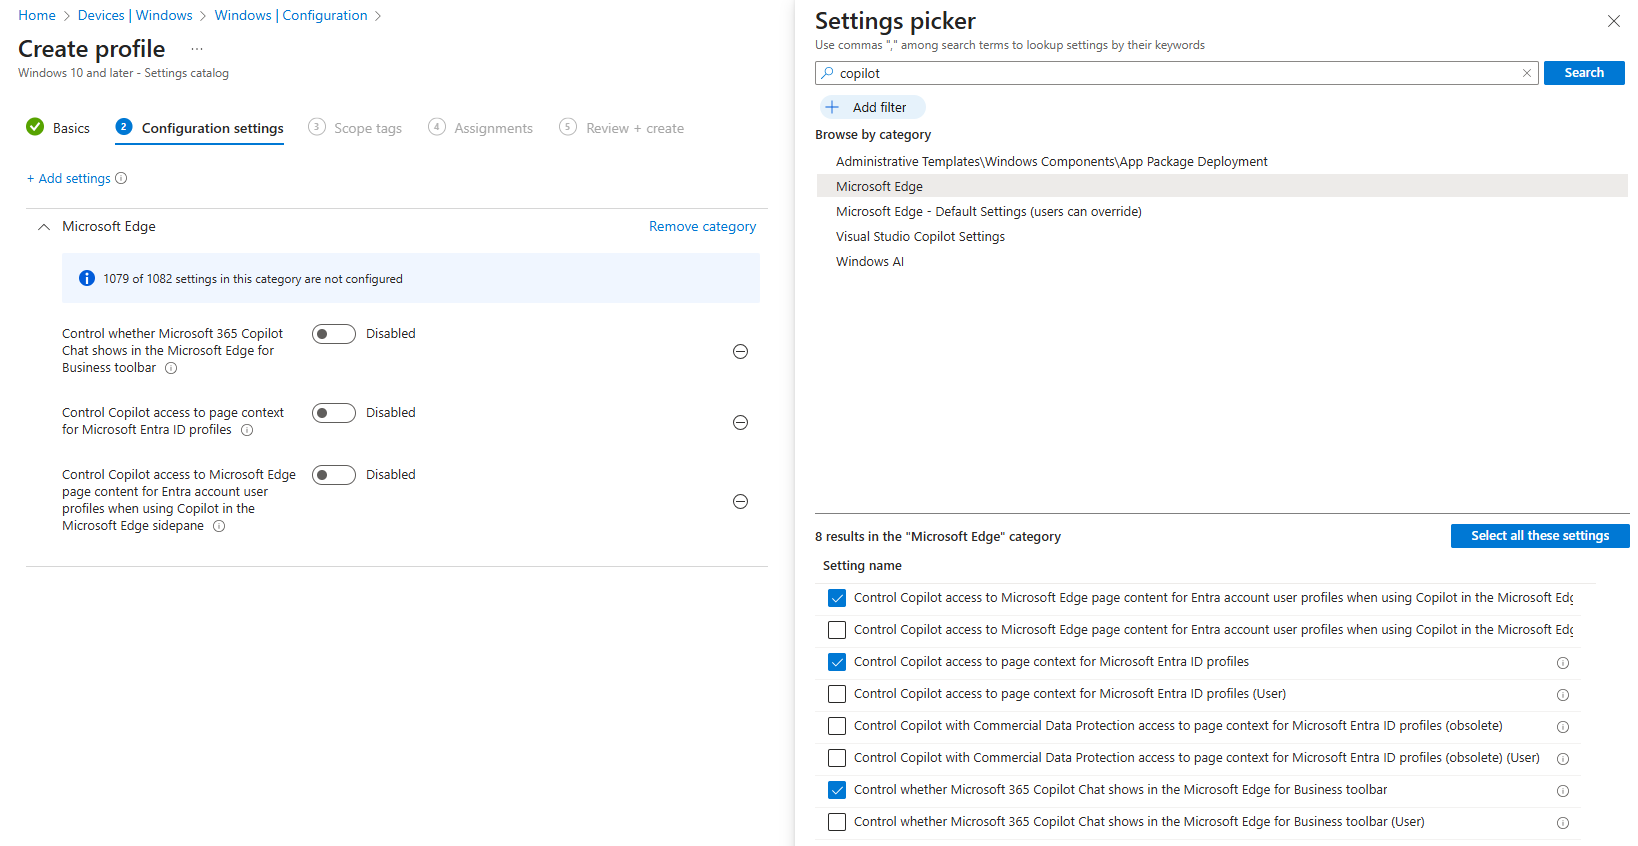Remove the Copilot page context Entra ID setting
This screenshot has height=846, width=1638.
coord(740,422)
